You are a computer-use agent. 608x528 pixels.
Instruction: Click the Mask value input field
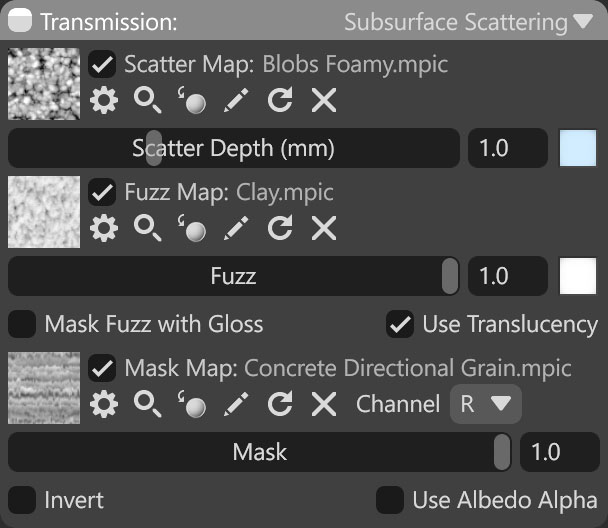[560, 452]
